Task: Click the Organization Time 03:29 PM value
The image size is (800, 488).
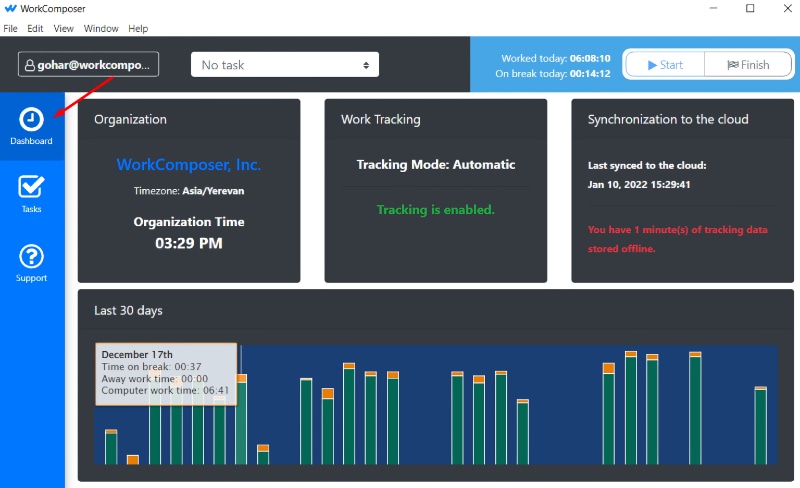Action: pos(189,243)
